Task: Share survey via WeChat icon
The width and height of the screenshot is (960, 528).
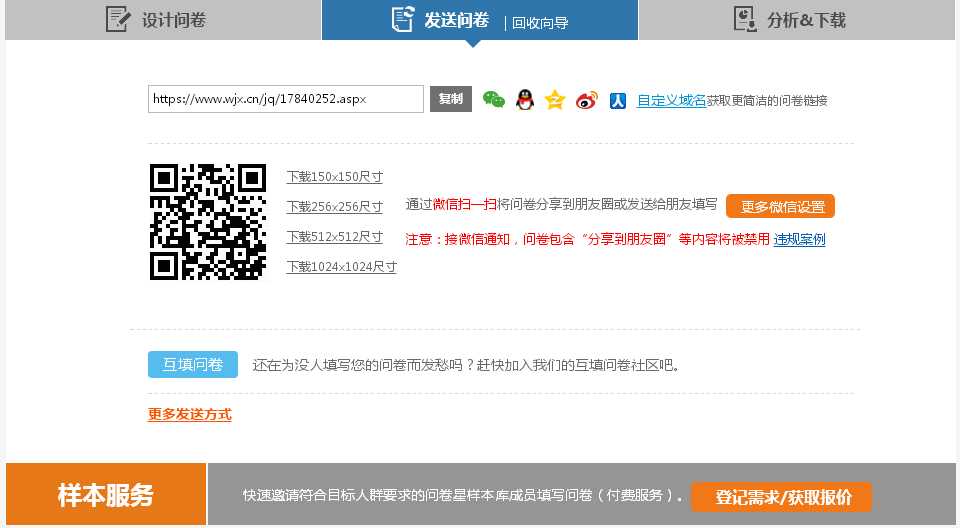Action: [x=493, y=99]
